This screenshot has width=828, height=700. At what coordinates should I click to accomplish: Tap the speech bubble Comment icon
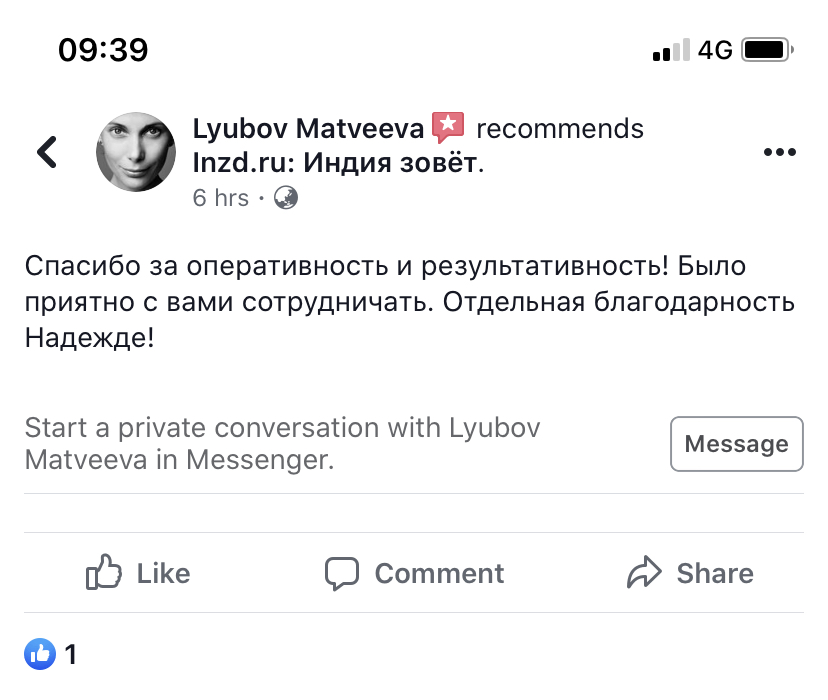[x=342, y=573]
